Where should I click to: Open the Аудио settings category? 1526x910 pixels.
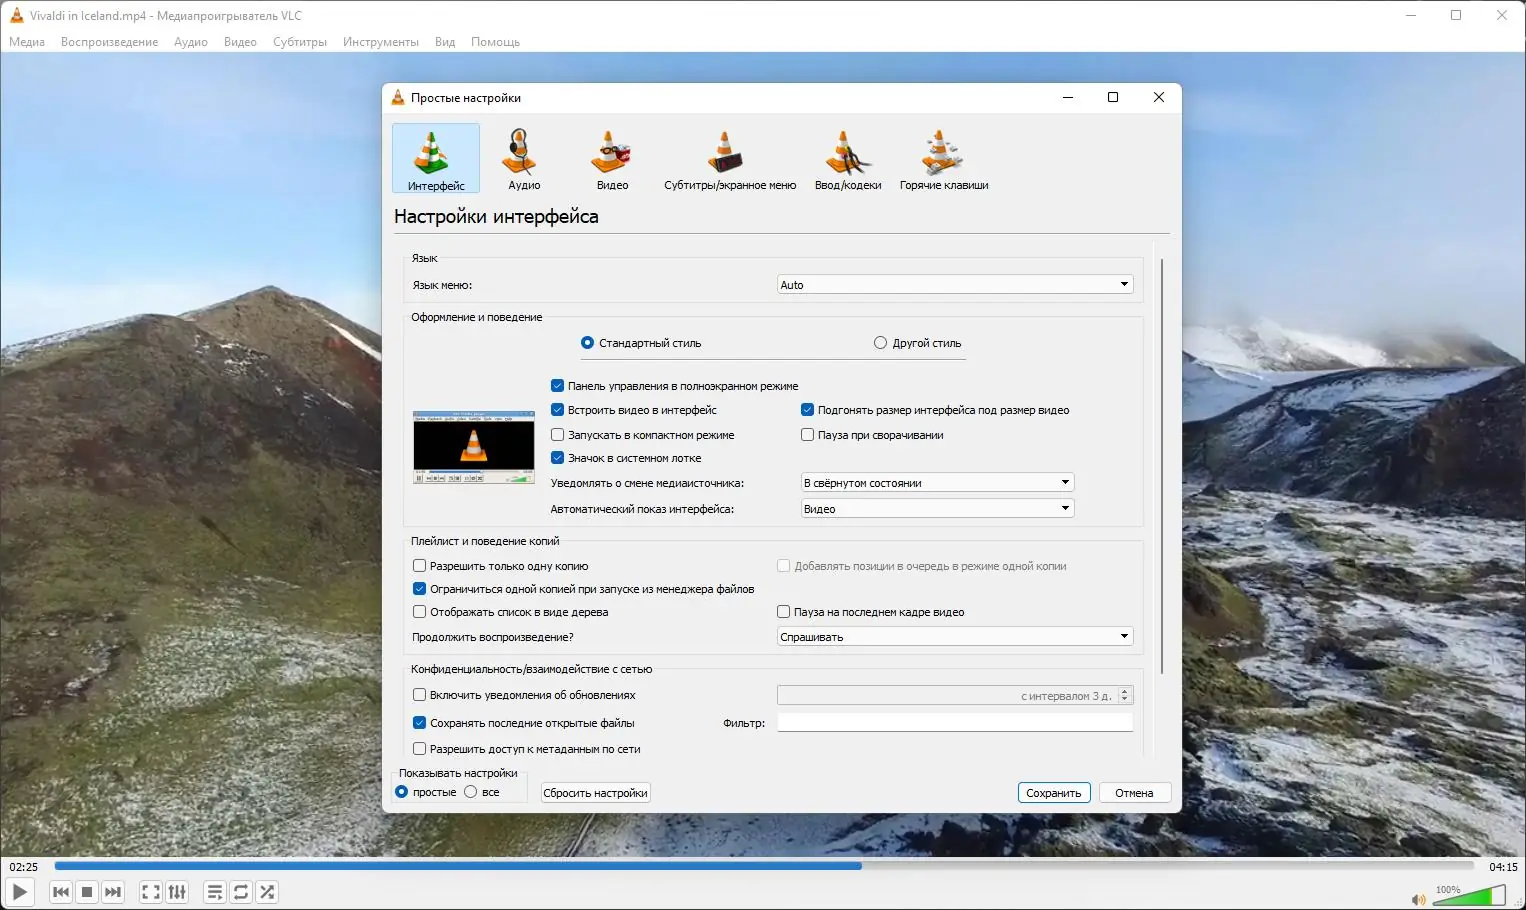point(523,158)
